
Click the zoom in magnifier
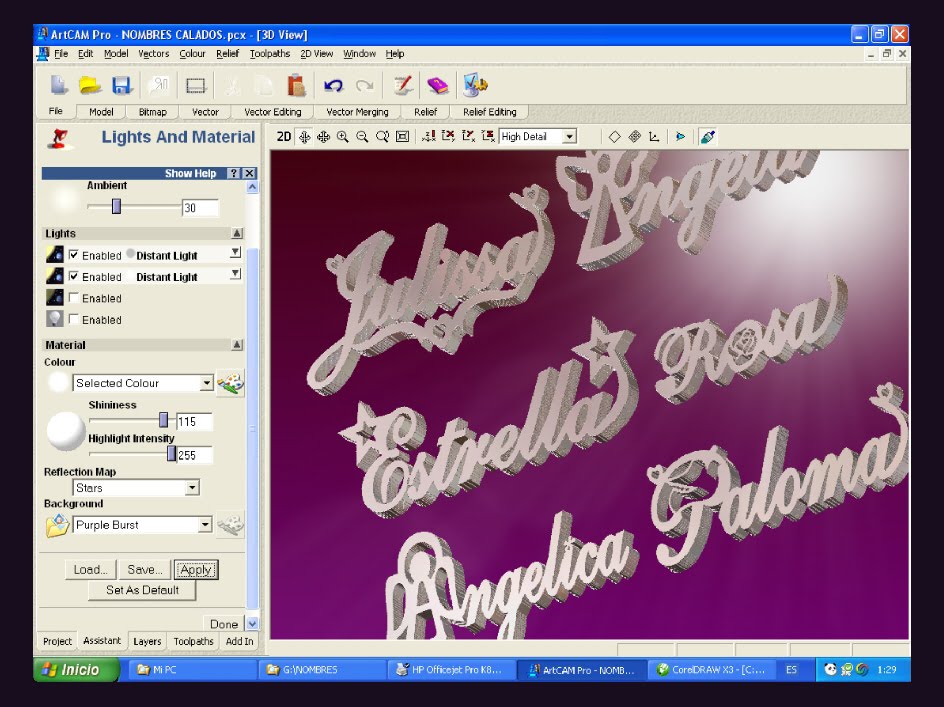tap(343, 137)
